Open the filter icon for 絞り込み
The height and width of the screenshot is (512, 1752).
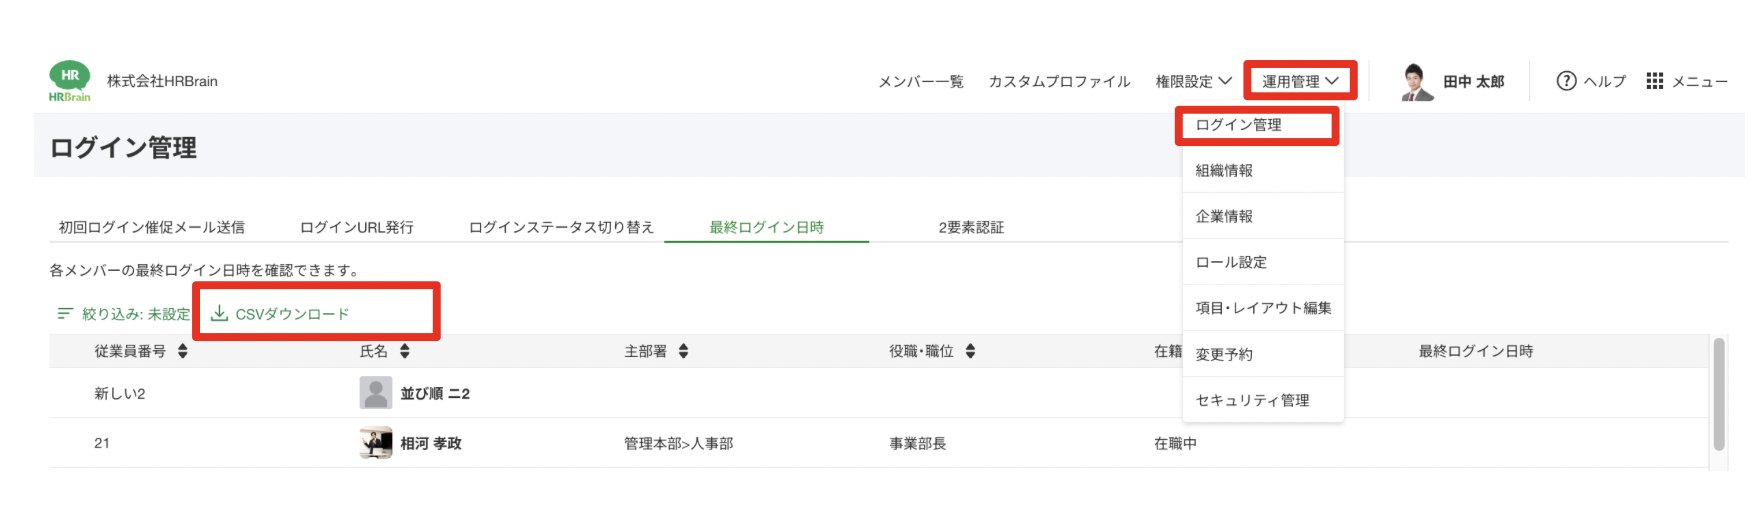[65, 314]
